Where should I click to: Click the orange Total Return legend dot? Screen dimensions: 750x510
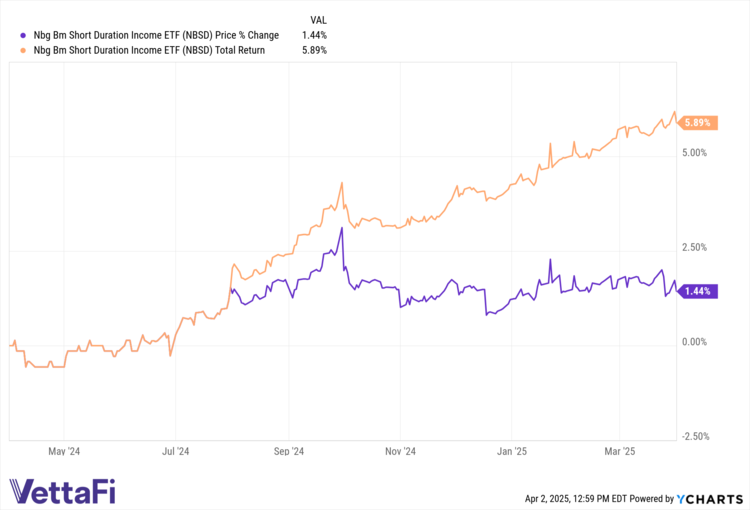(13, 49)
